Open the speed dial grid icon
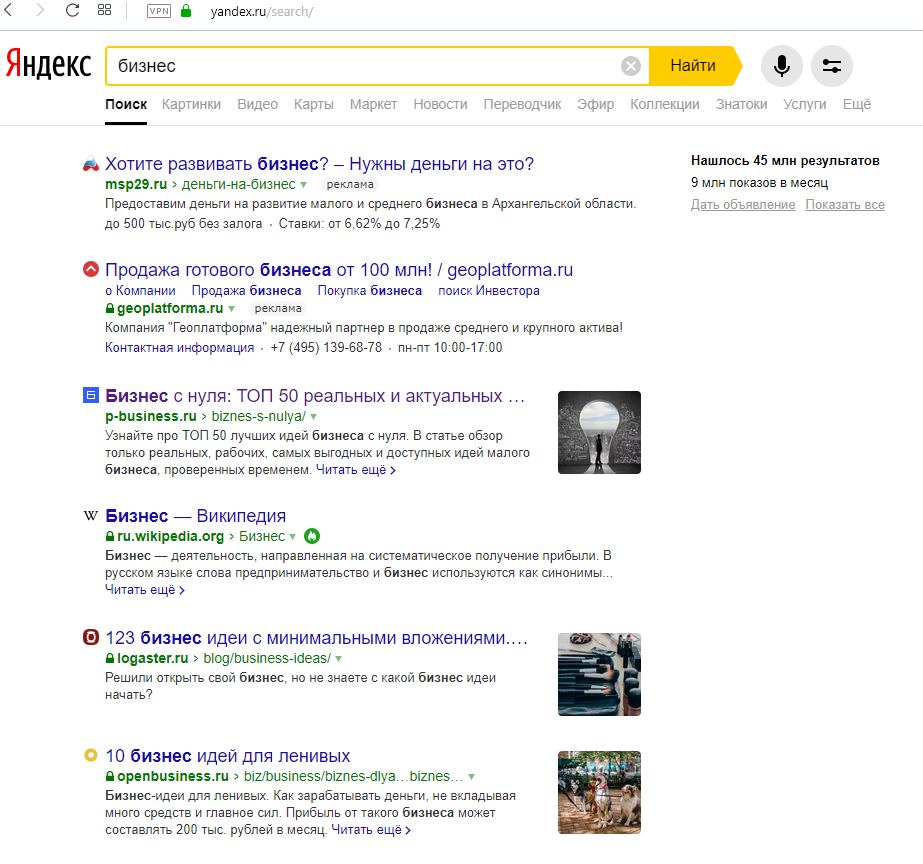923x864 pixels. (104, 10)
